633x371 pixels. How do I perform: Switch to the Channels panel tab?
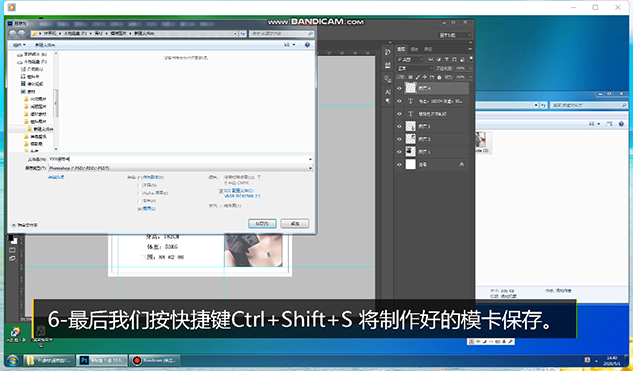(415, 49)
